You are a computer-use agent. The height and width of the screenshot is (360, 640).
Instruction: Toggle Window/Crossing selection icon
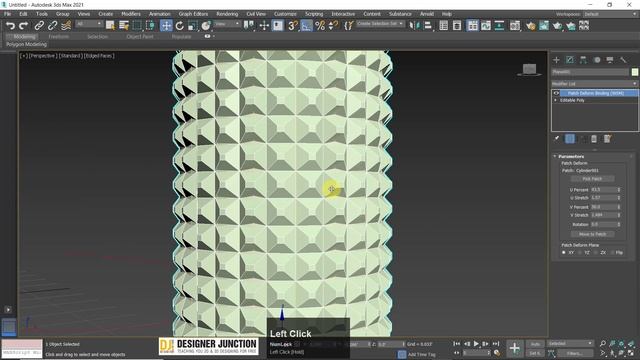tap(150, 26)
